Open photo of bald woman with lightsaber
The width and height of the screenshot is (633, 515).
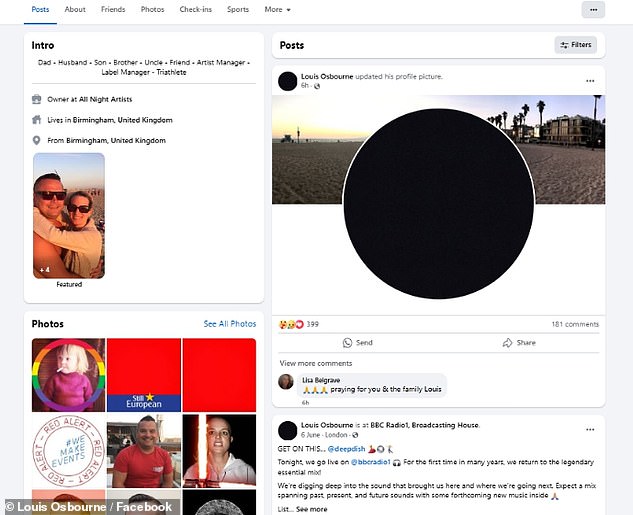[219, 451]
